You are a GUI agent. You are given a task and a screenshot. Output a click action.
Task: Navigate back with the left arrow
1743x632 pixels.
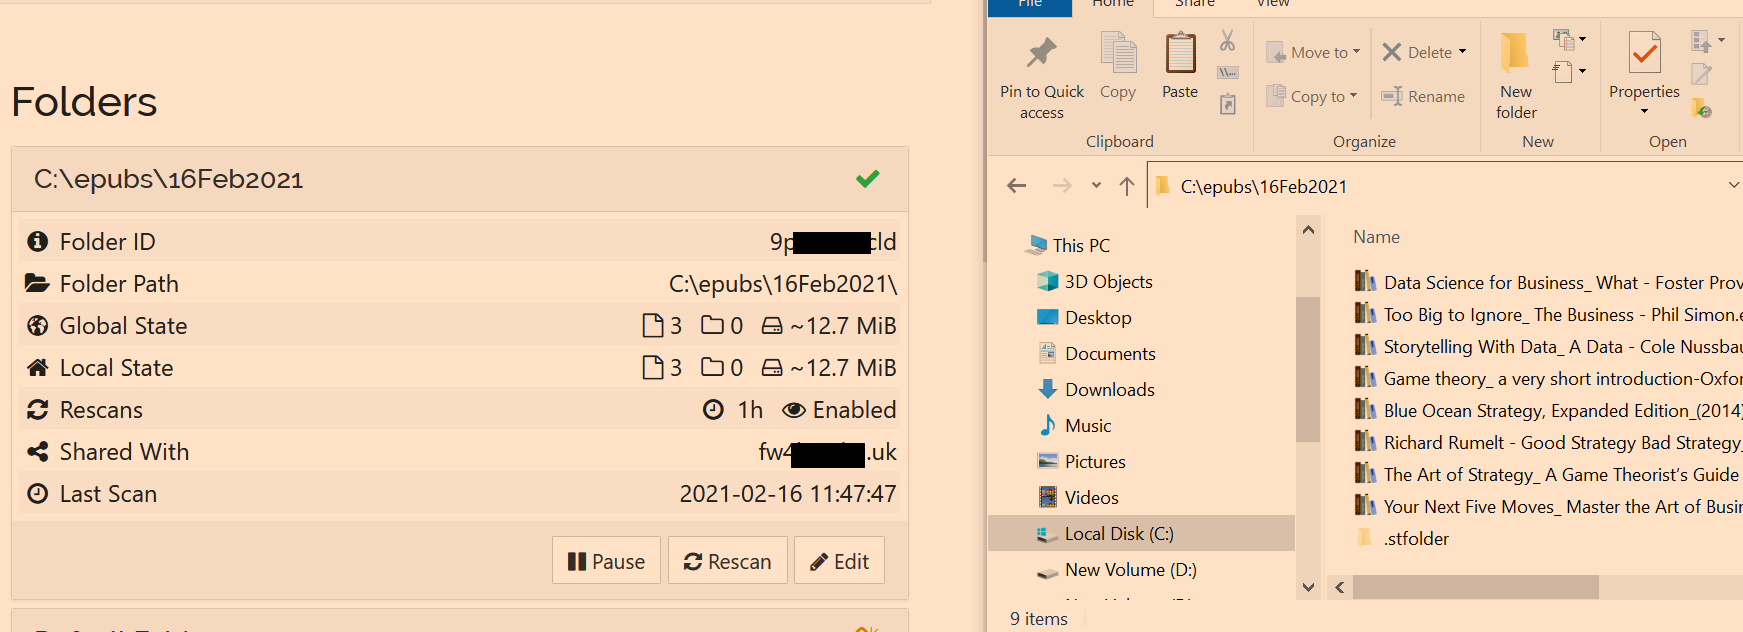(1017, 186)
